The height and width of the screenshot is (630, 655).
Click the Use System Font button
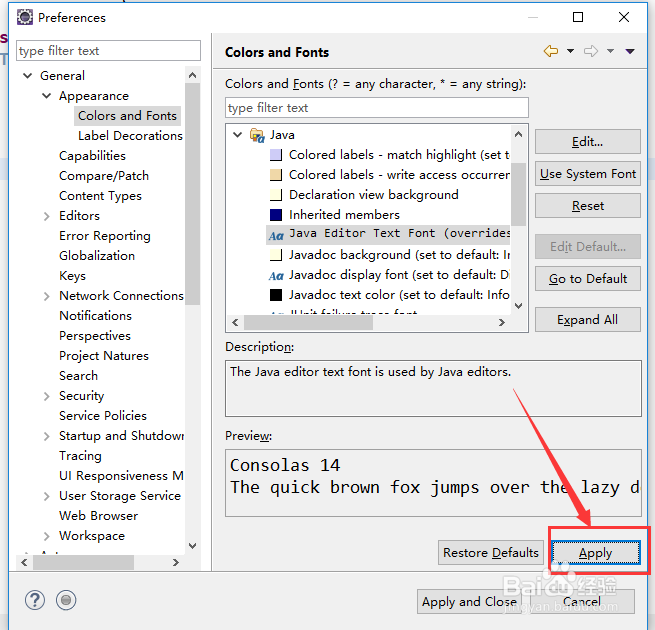(x=587, y=174)
